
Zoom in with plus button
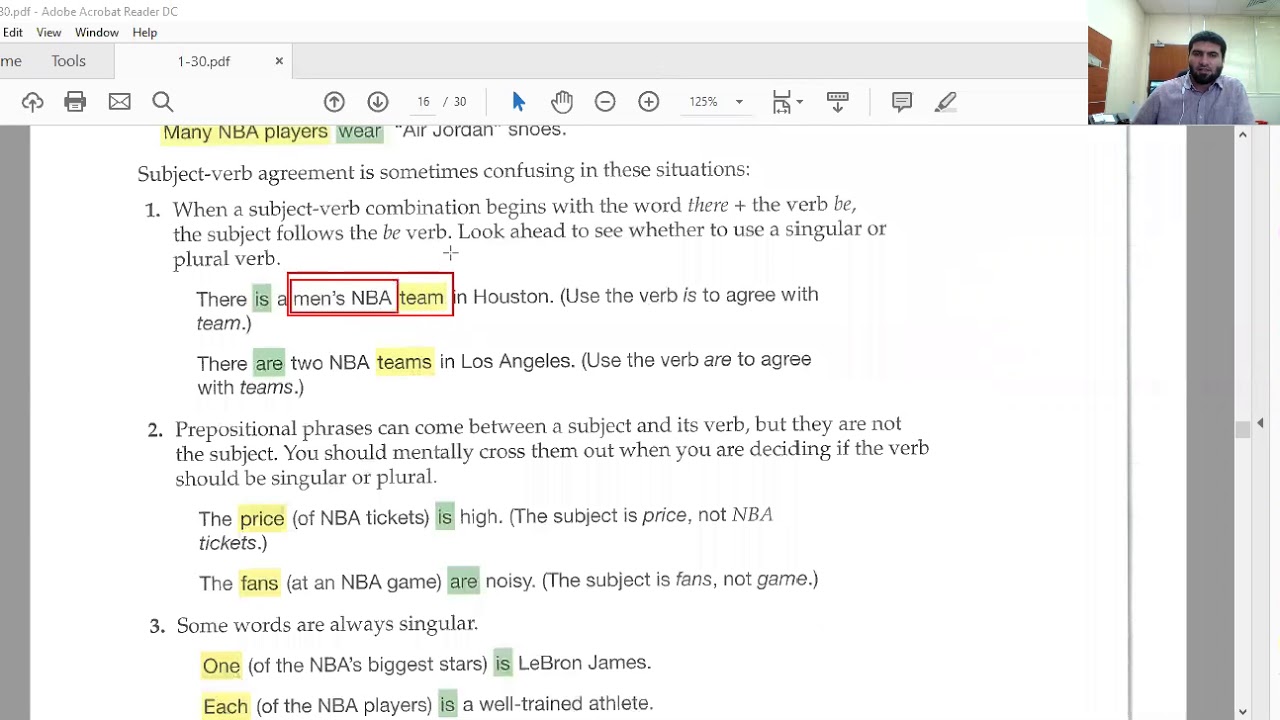648,101
